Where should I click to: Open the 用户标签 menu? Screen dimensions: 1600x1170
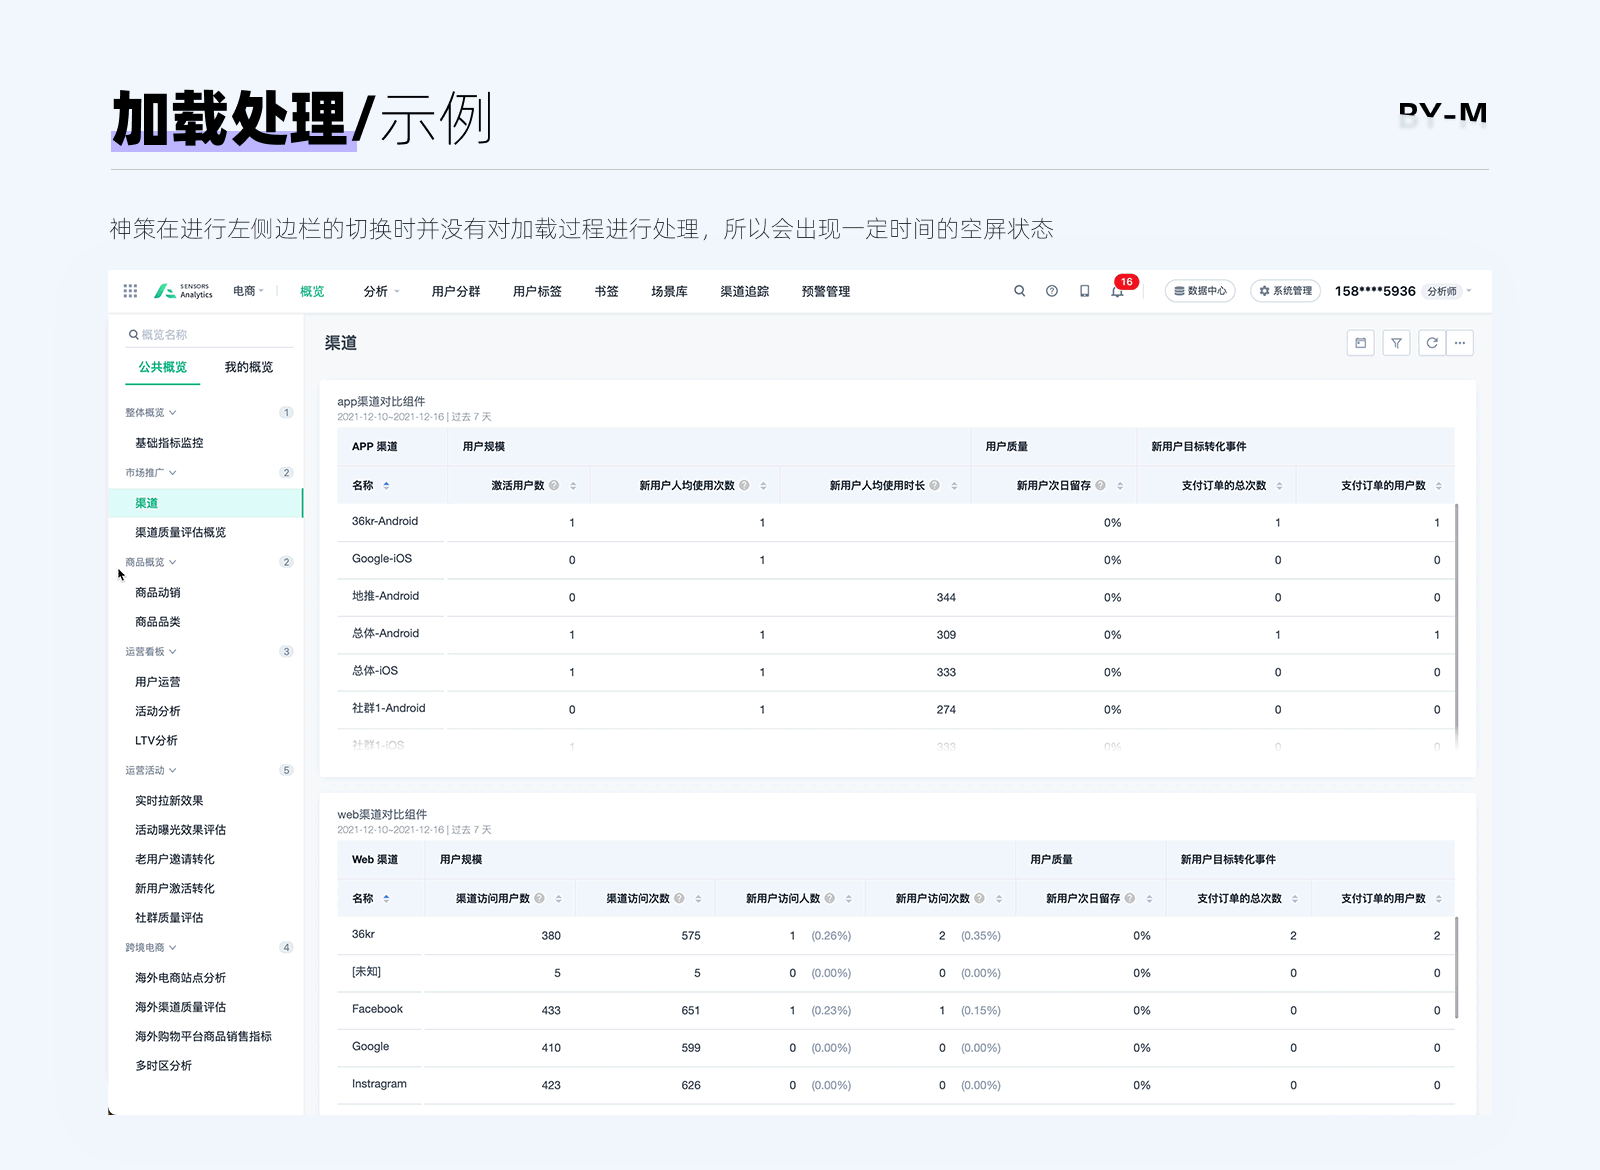point(537,291)
